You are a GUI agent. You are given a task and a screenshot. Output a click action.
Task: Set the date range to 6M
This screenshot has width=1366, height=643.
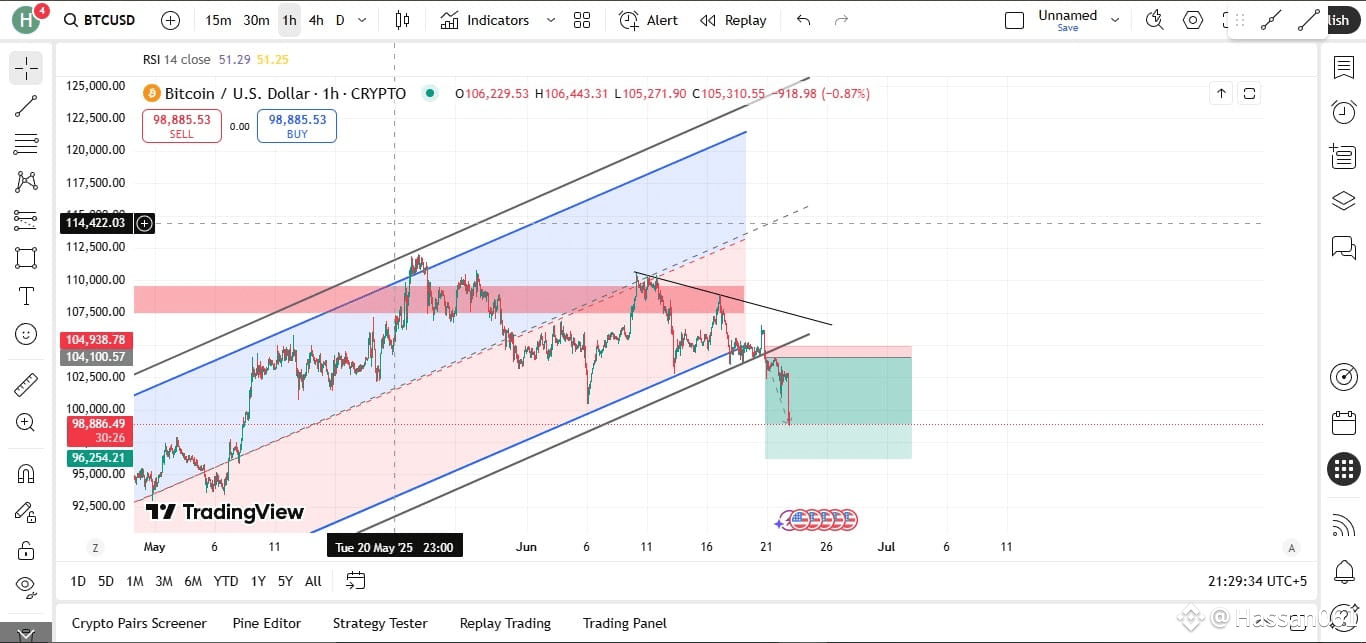click(x=193, y=581)
